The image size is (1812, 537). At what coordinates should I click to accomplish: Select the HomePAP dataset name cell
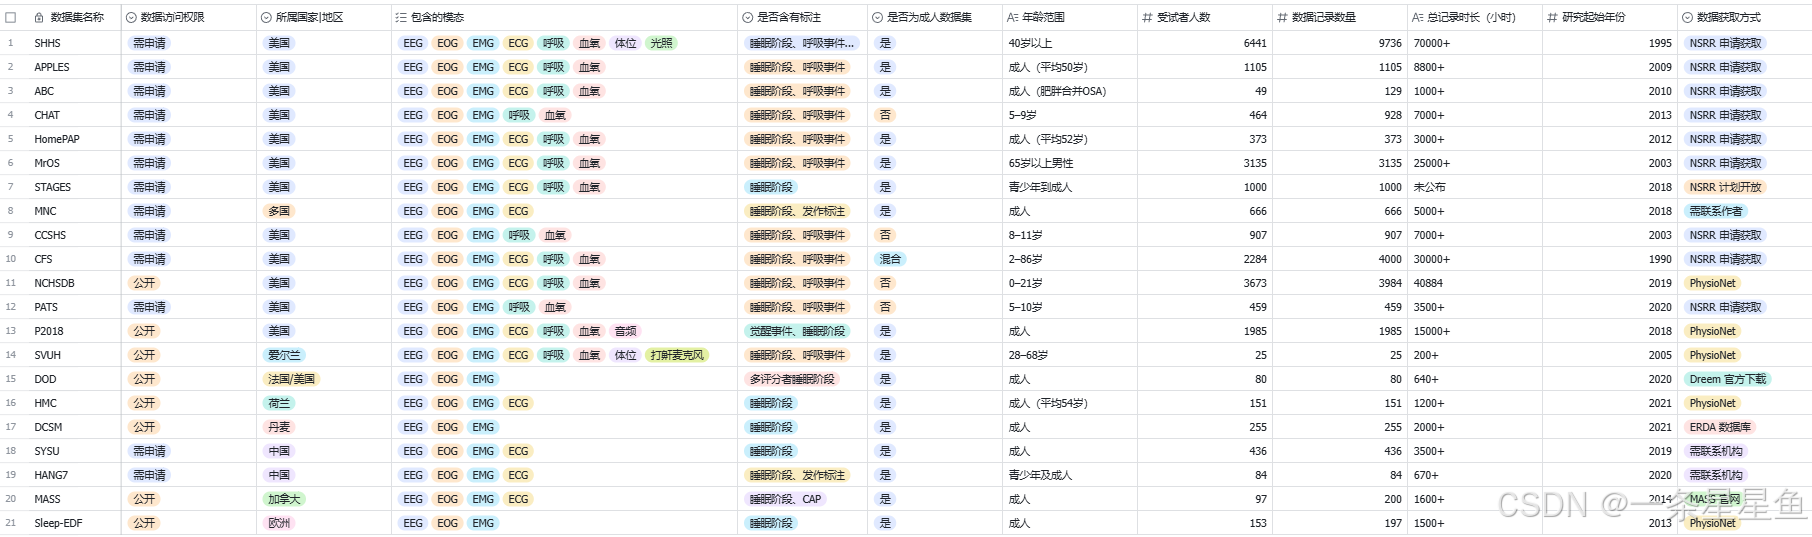(x=72, y=139)
